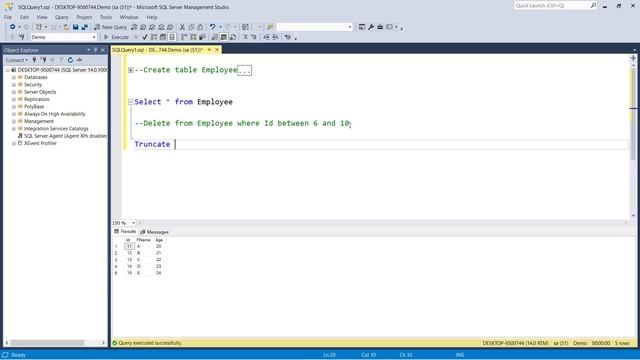Image resolution: width=640 pixels, height=360 pixels.
Task: Click the Solution Explorer window icon
Action: 362,27
